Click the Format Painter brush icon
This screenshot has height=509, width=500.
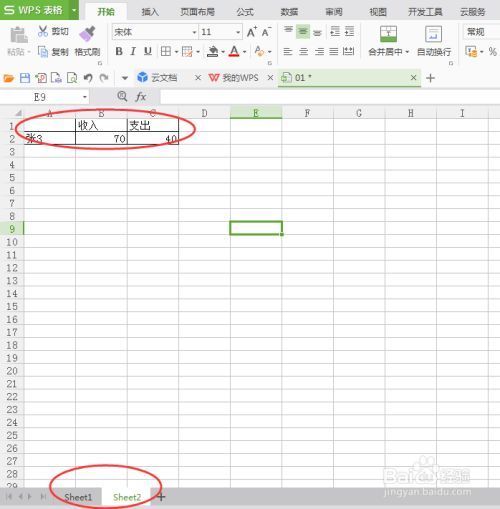(87, 34)
